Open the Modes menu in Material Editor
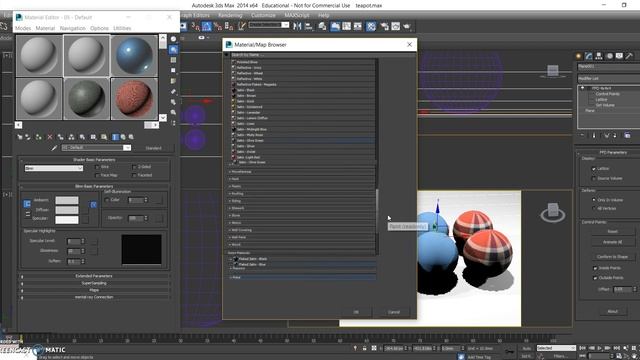 tap(23, 28)
